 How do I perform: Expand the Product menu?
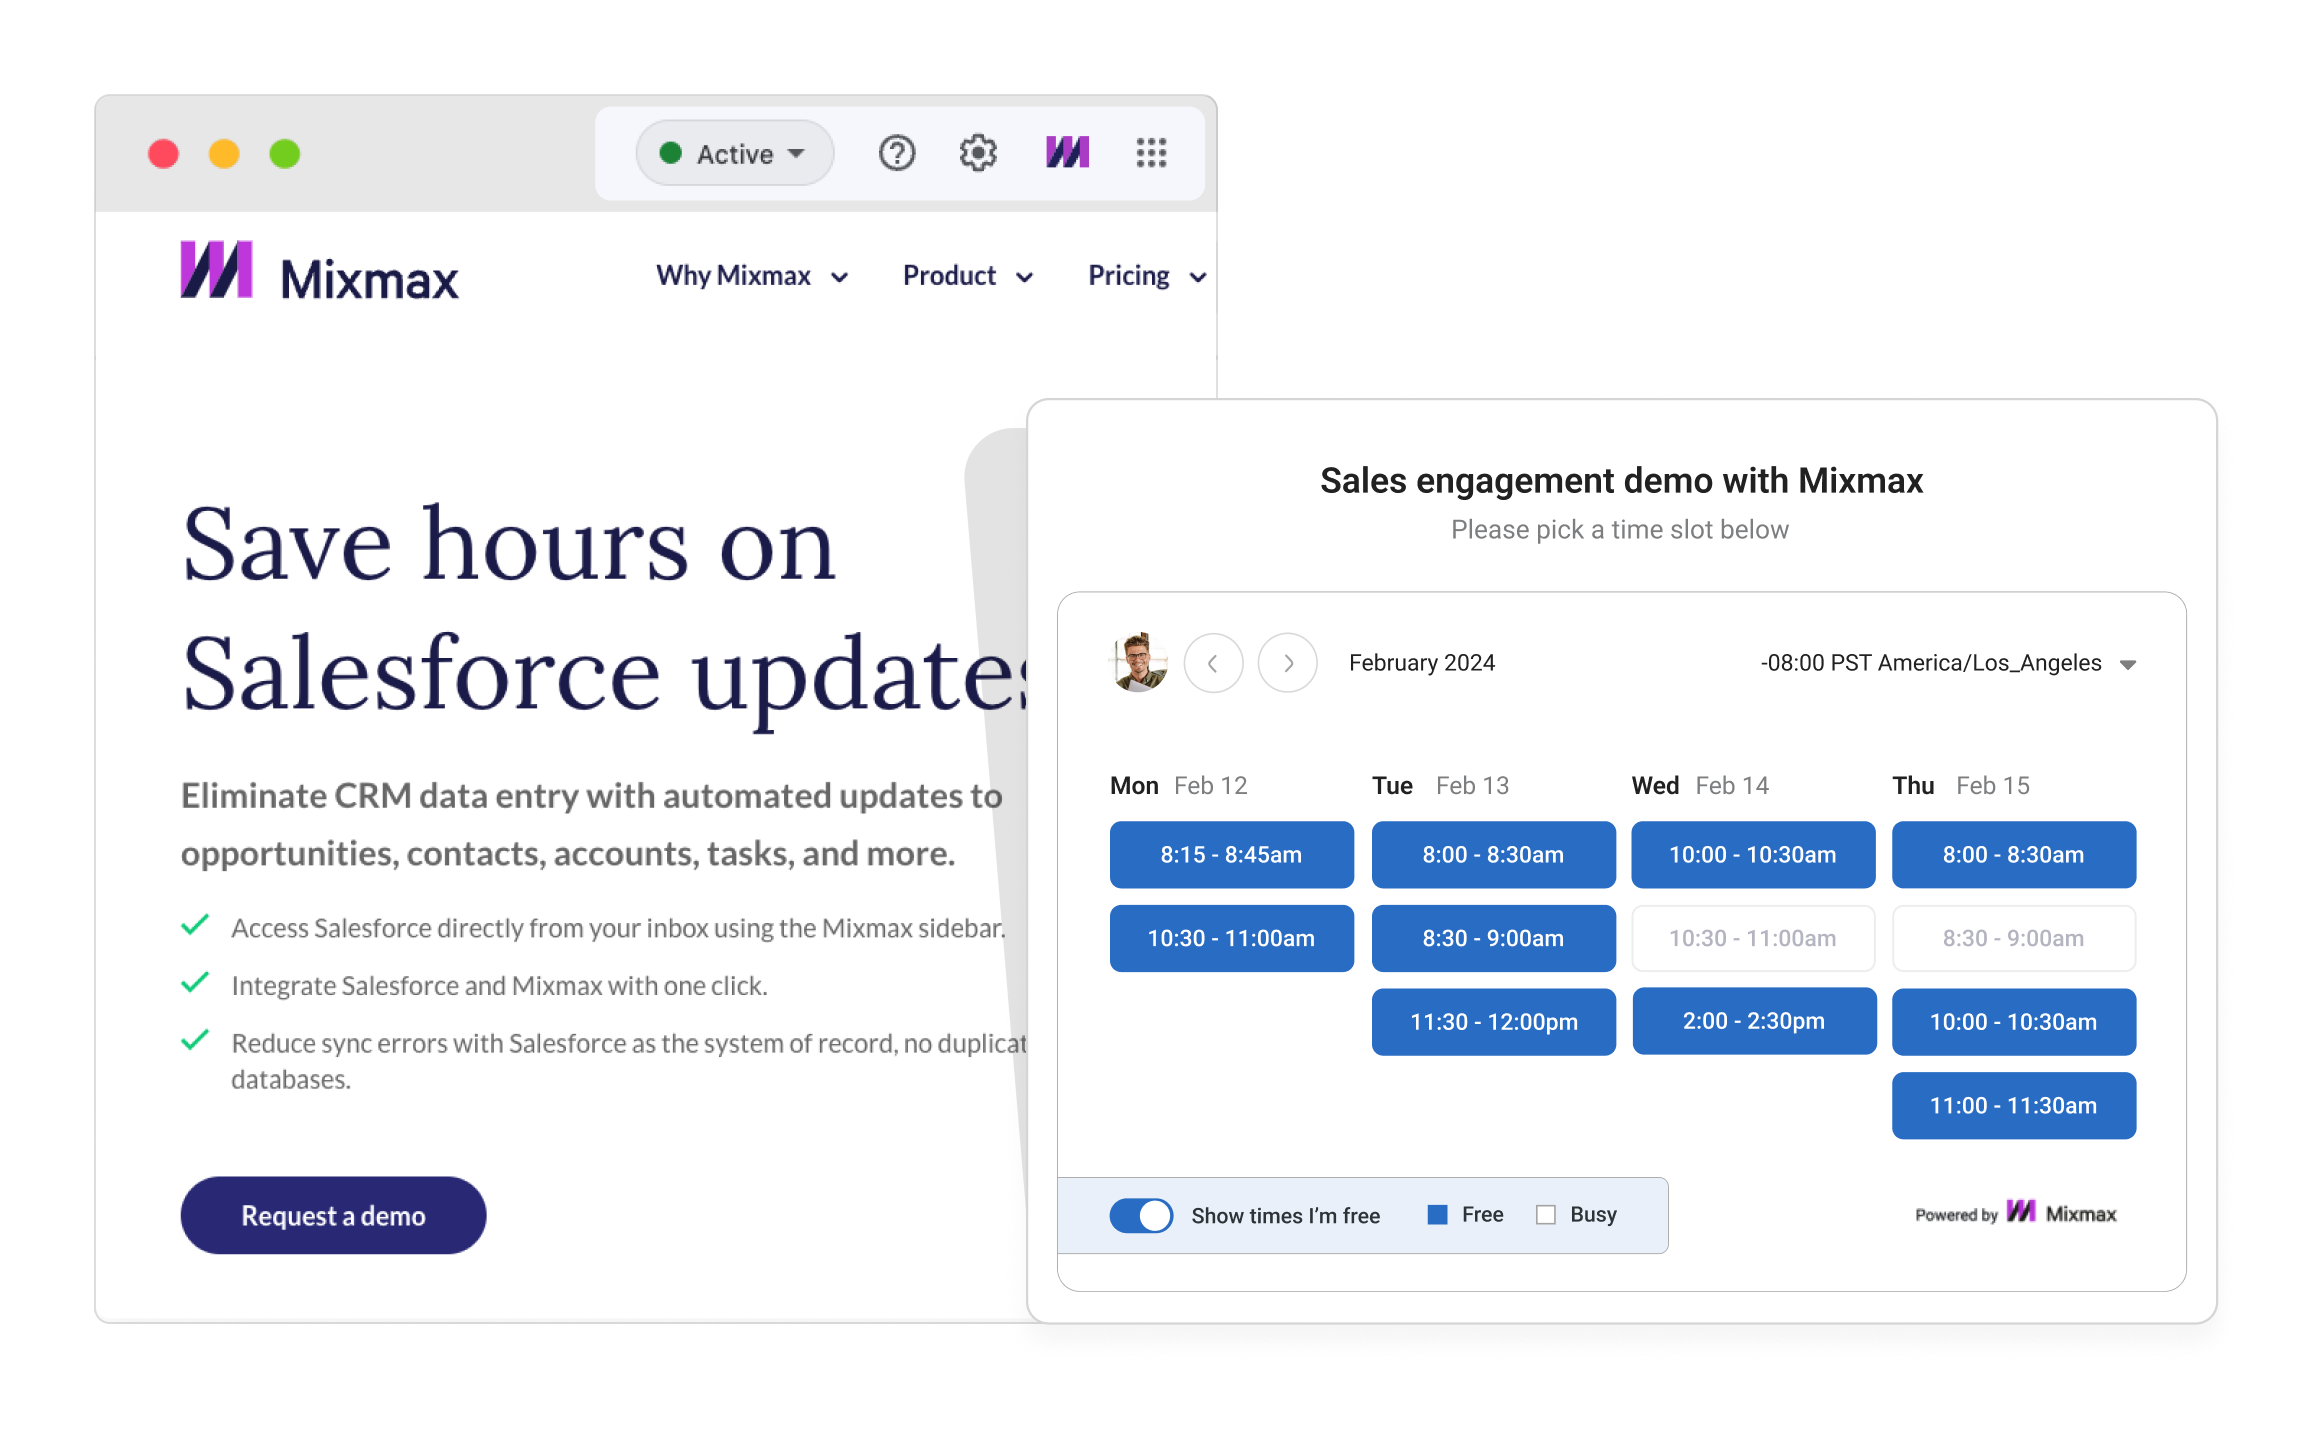967,276
